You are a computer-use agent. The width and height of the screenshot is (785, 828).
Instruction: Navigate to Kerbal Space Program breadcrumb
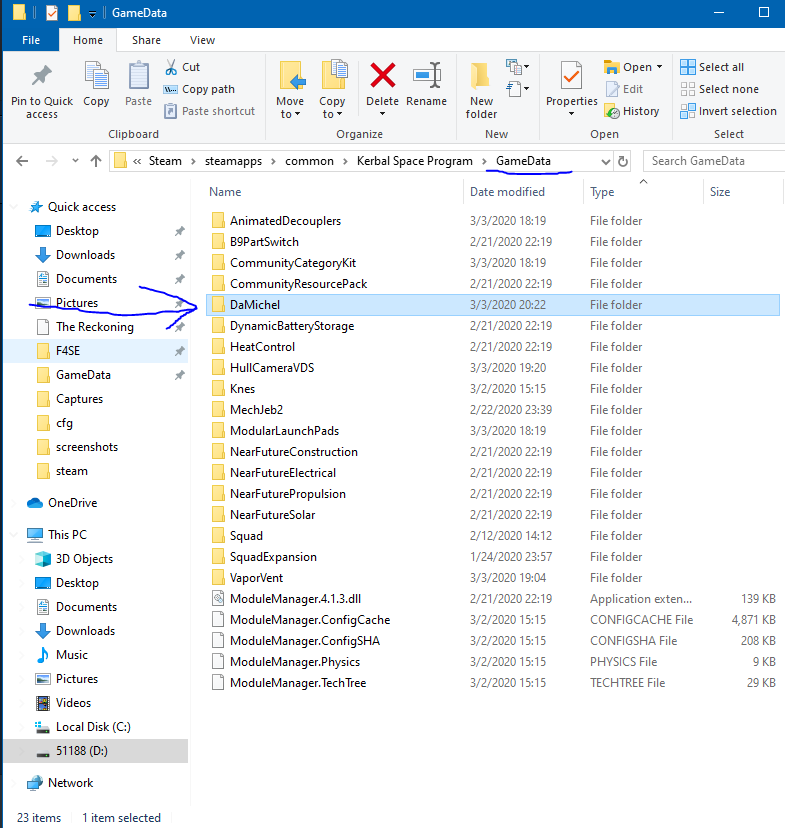pos(414,161)
